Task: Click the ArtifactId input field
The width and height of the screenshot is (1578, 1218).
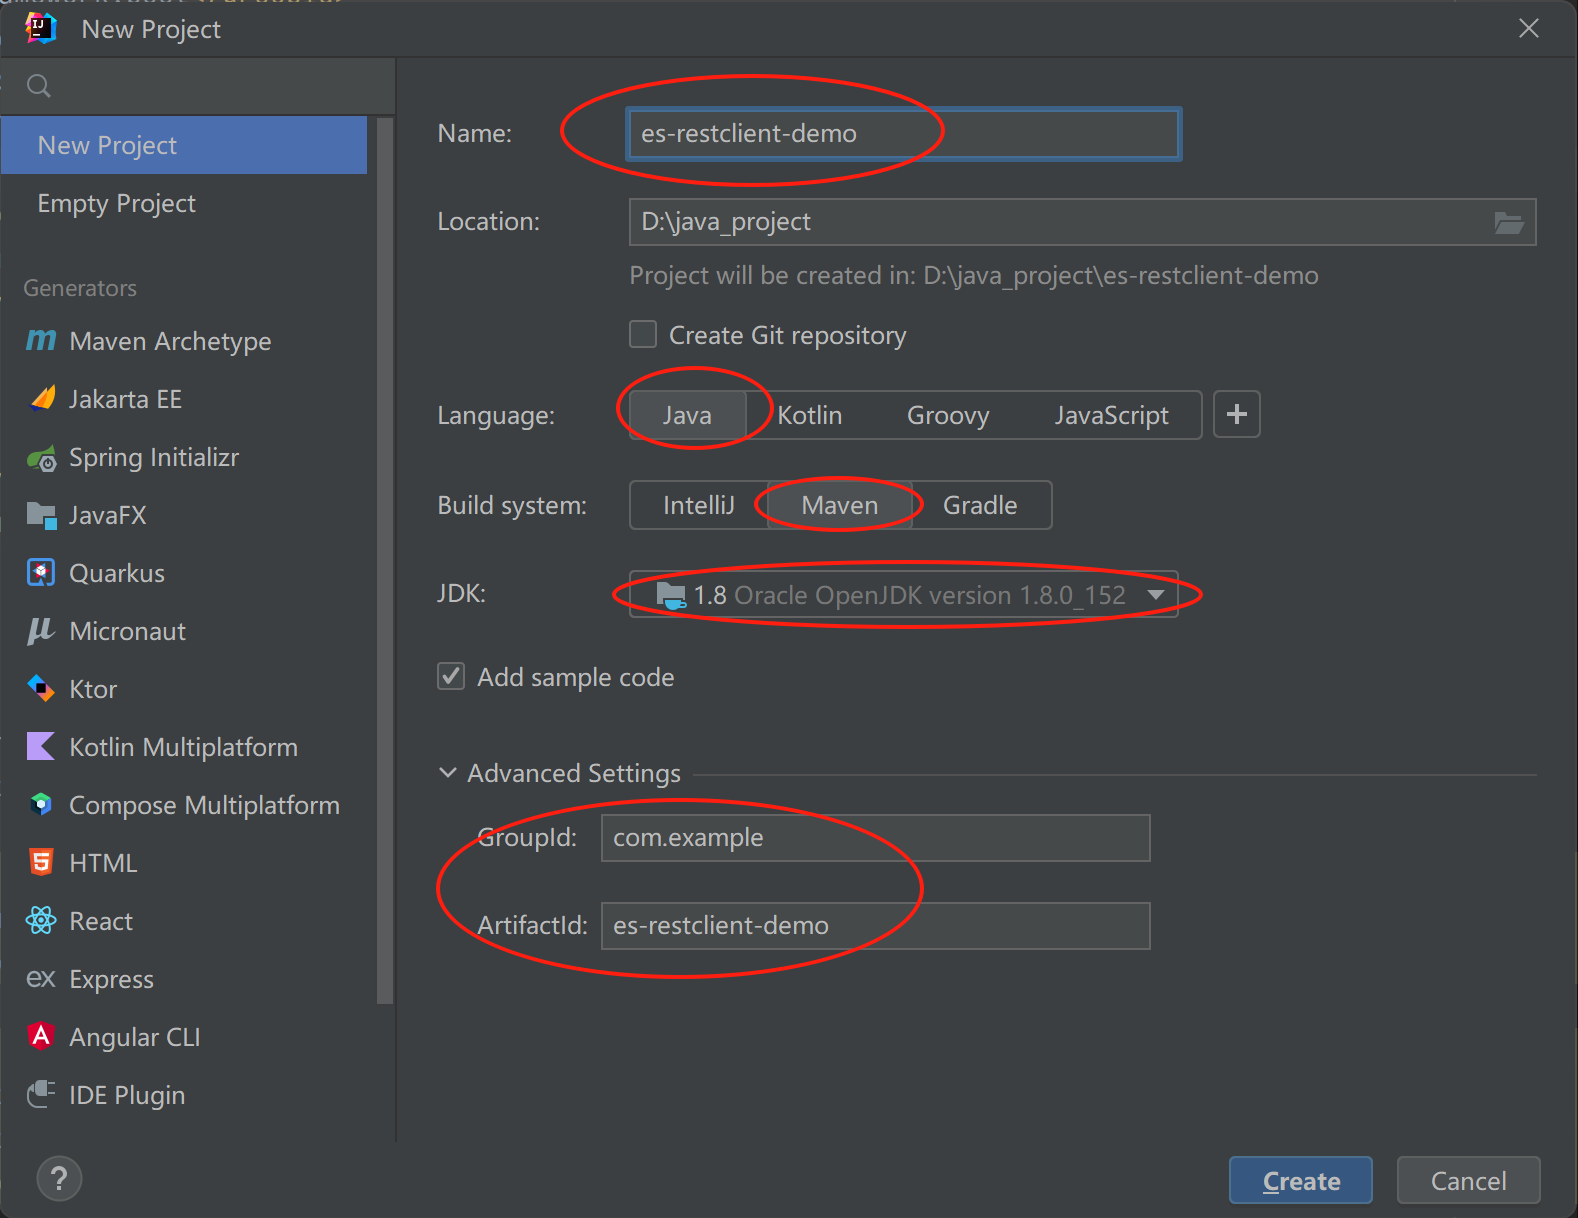Action: click(x=875, y=926)
